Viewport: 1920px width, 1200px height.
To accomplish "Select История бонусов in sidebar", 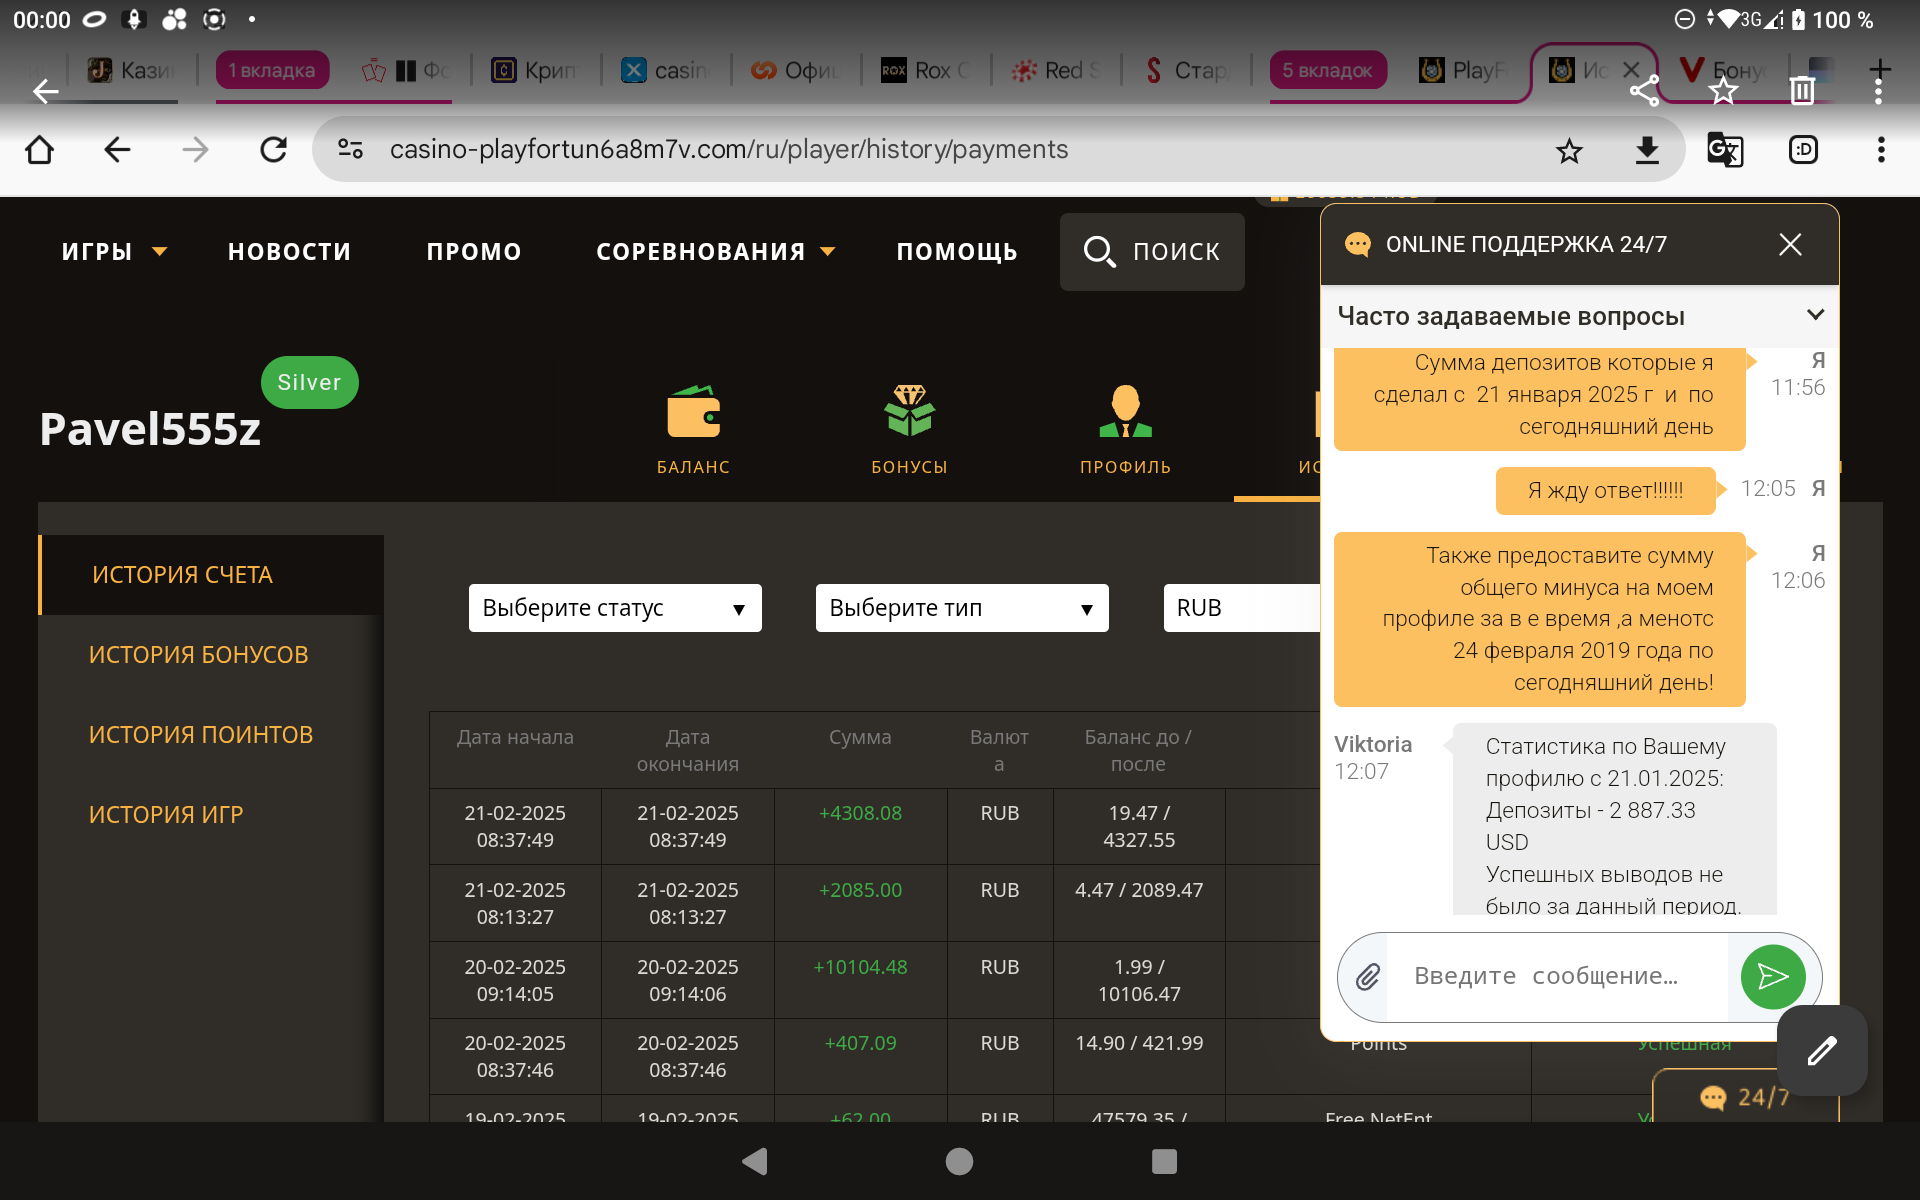I will pyautogui.click(x=198, y=655).
